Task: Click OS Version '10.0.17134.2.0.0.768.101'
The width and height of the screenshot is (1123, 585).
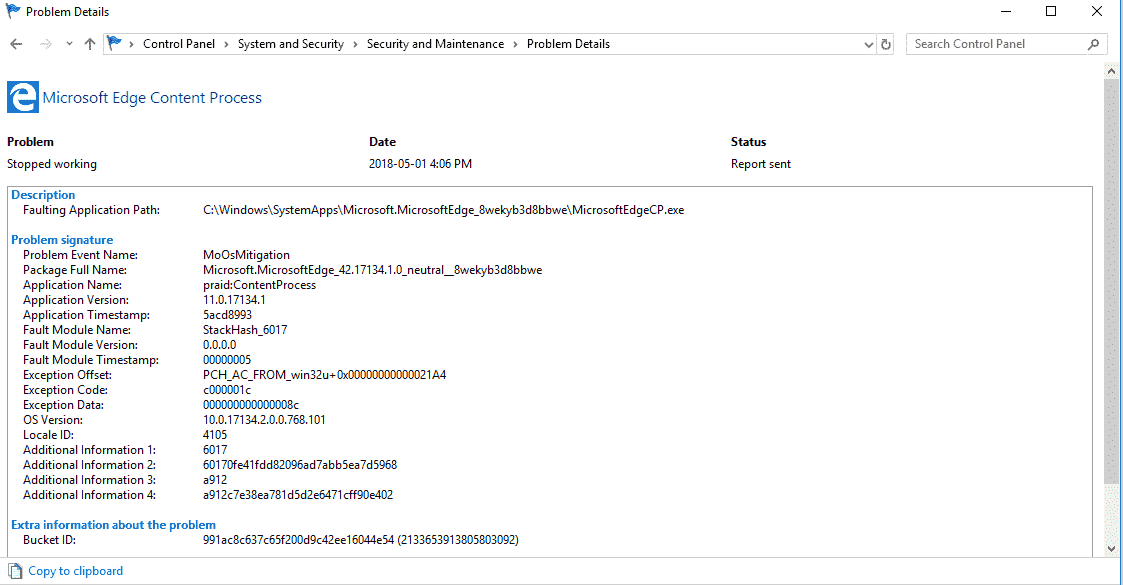Action: [264, 420]
